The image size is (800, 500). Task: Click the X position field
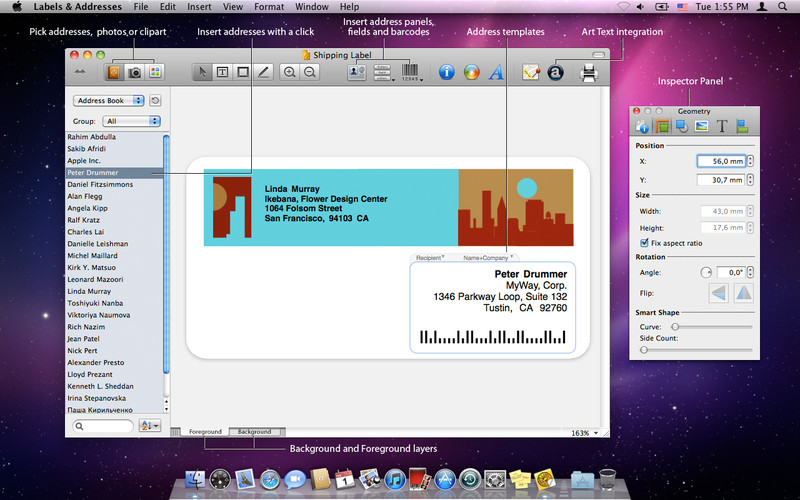pos(721,161)
